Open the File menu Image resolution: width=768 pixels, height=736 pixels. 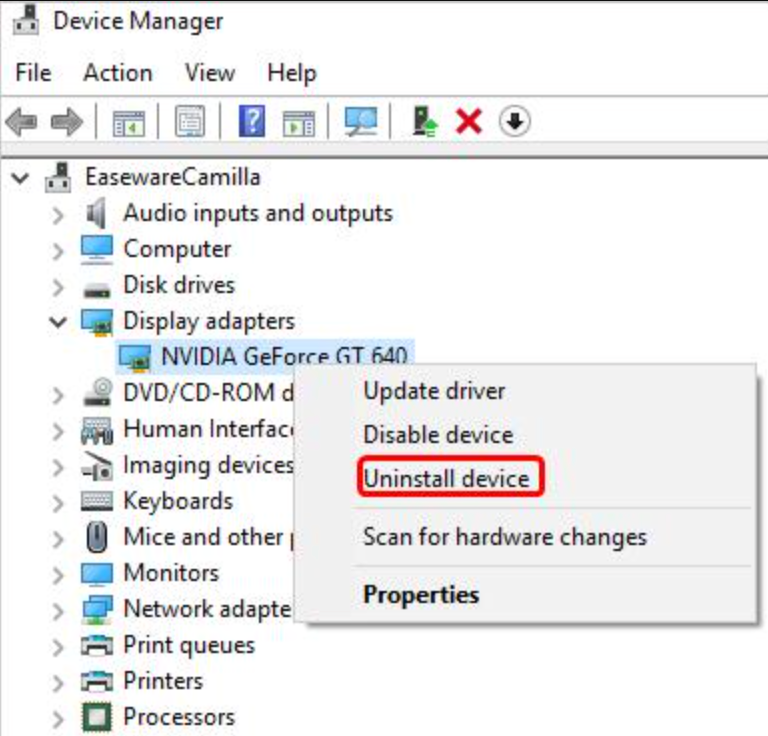pos(33,73)
